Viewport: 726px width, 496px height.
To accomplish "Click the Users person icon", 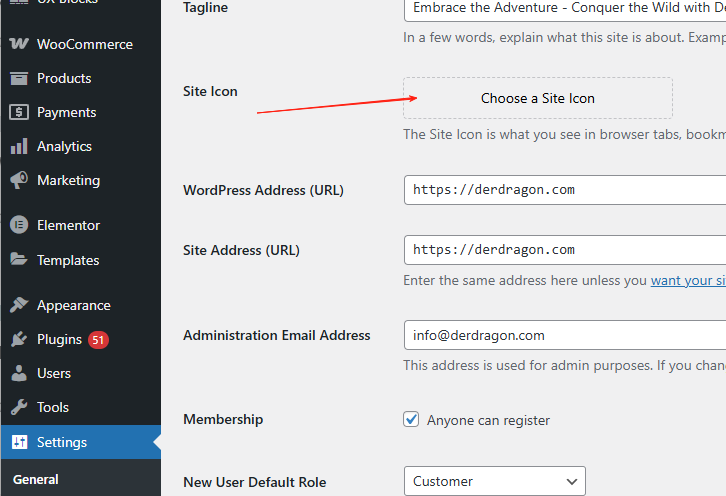I will click(19, 373).
